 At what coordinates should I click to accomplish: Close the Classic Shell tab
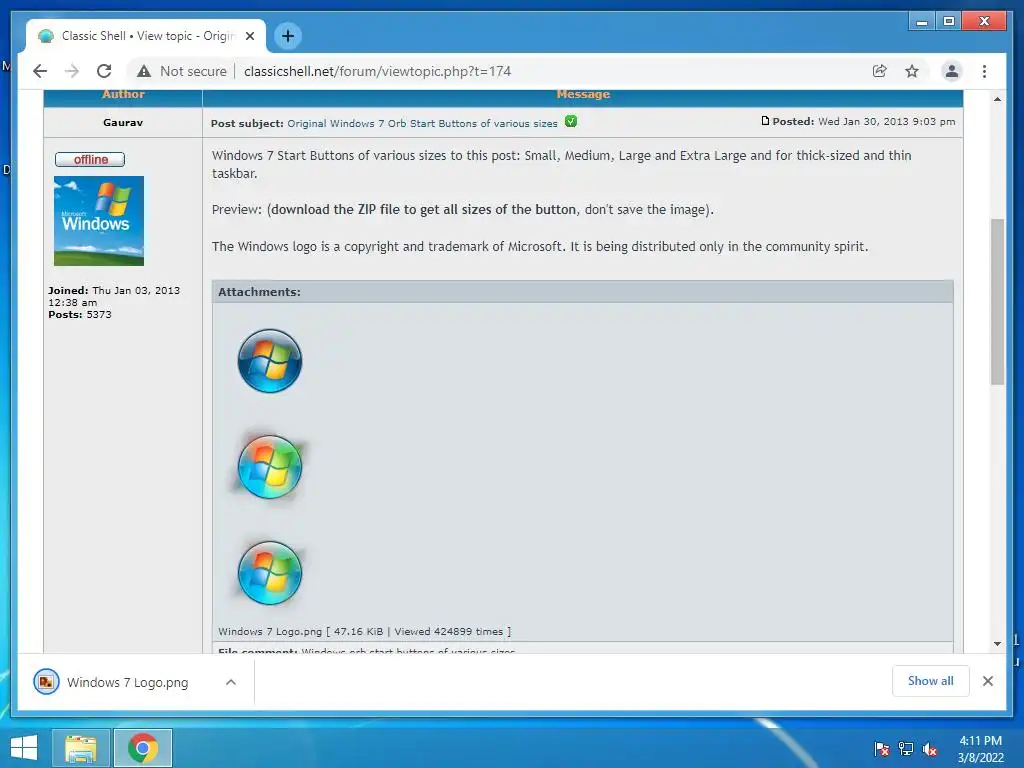[249, 36]
